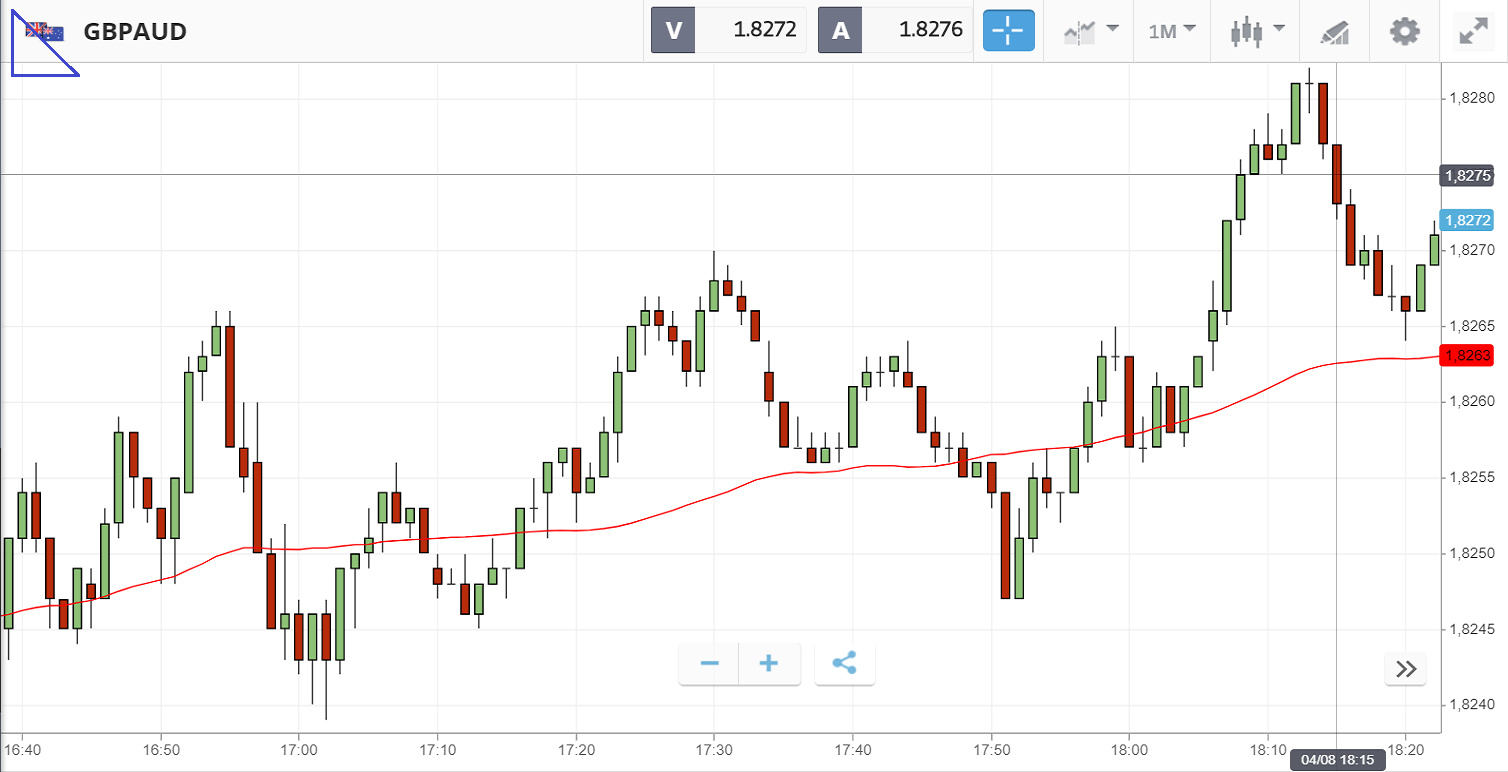Viewport: 1508px width, 772px height.
Task: Open the candlestick chart type dropdown
Action: [1257, 30]
